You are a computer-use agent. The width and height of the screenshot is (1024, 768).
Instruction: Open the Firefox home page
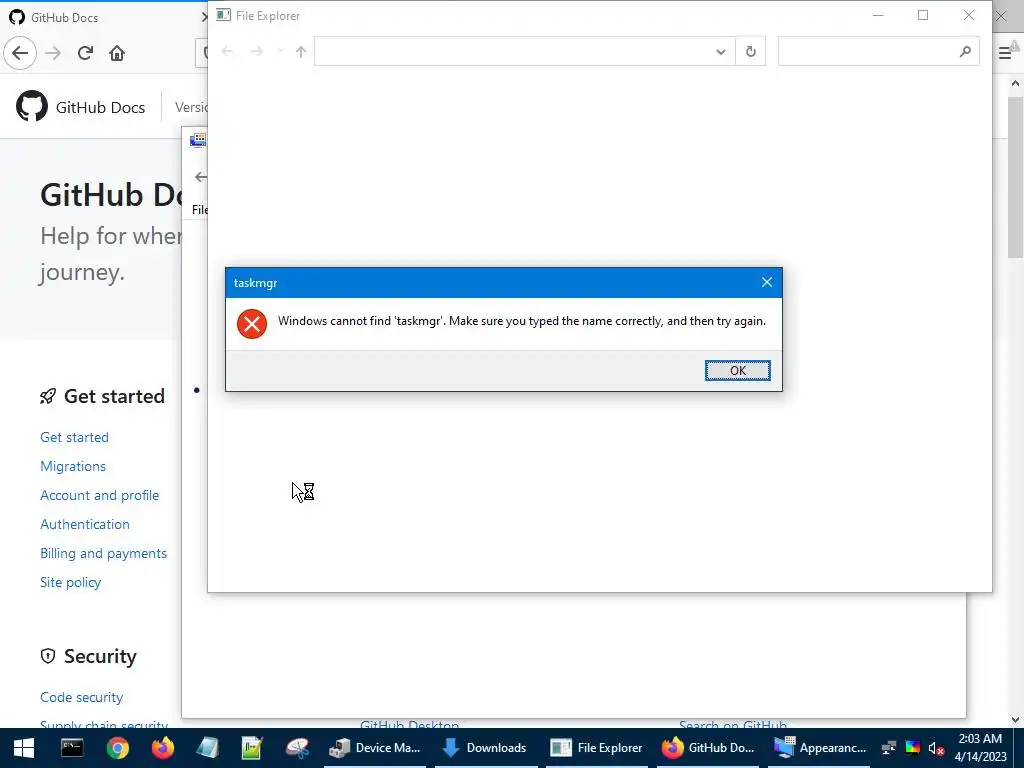pyautogui.click(x=117, y=53)
